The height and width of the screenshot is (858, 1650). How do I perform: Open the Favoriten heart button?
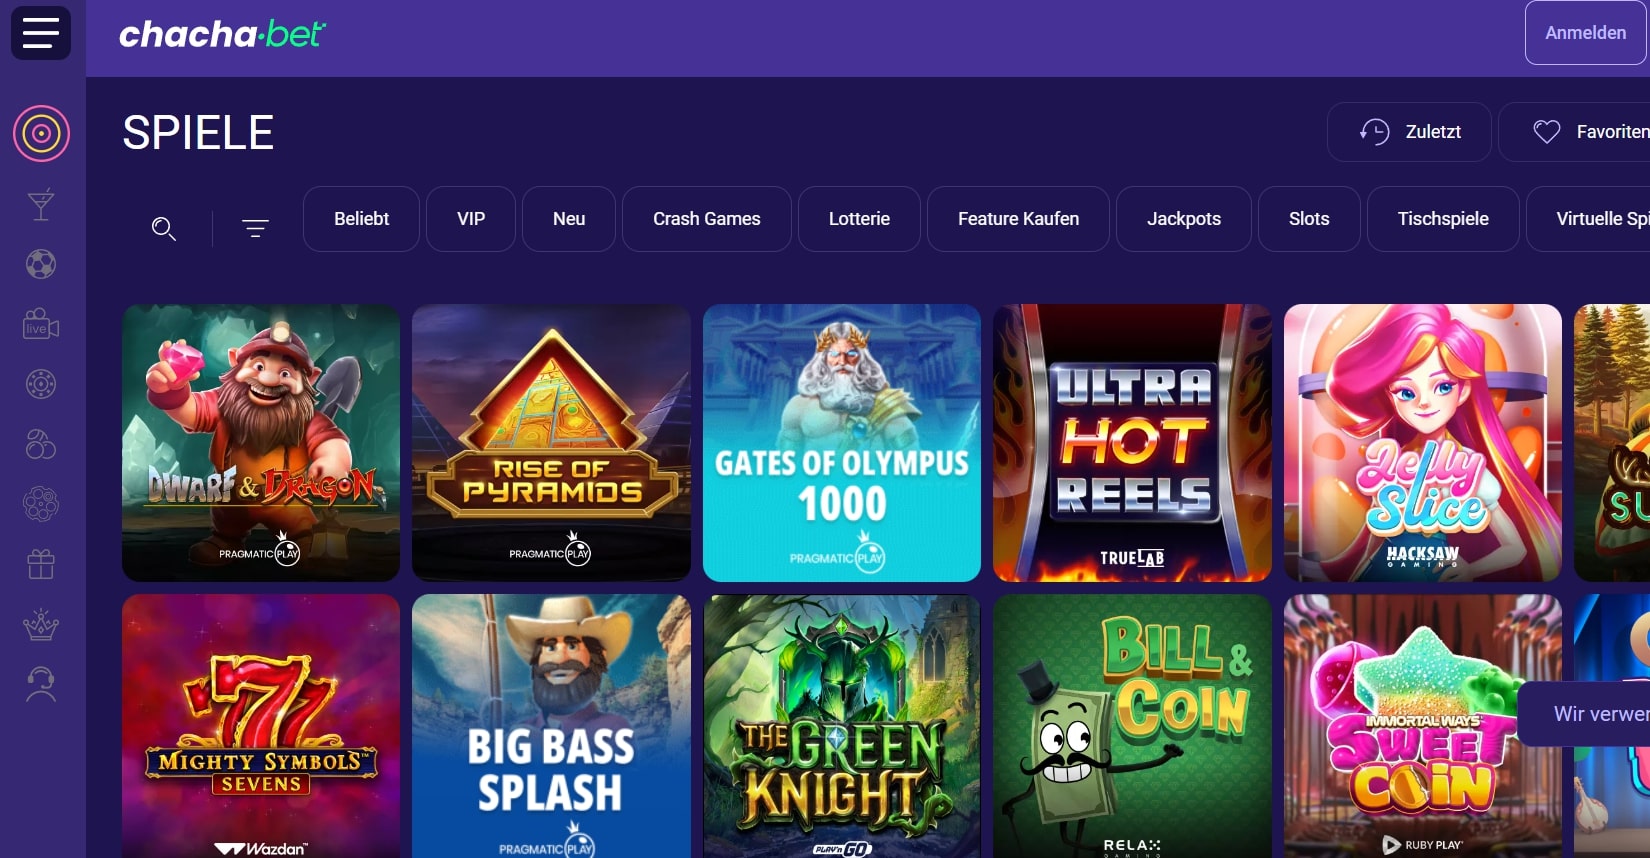(1575, 132)
